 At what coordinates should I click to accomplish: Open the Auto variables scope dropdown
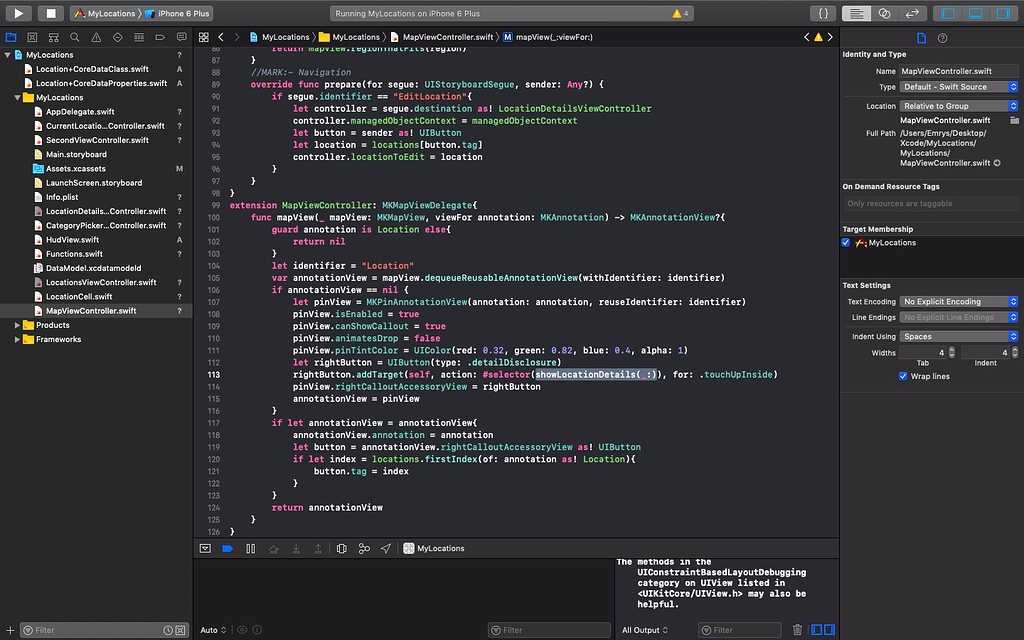pyautogui.click(x=213, y=630)
